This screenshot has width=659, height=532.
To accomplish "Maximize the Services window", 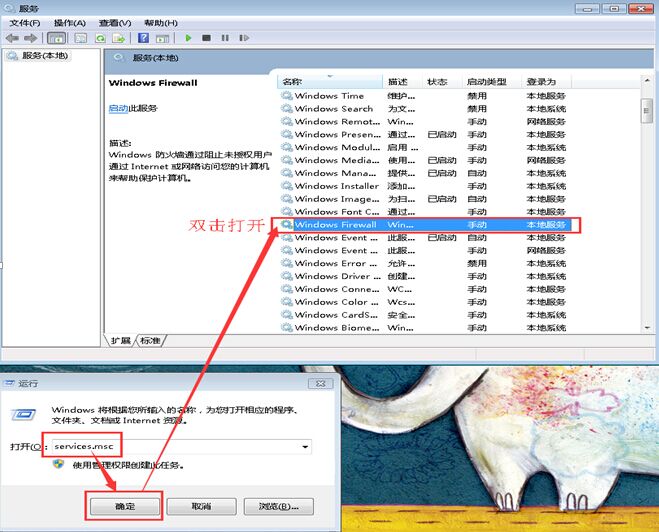I will tap(614, 8).
